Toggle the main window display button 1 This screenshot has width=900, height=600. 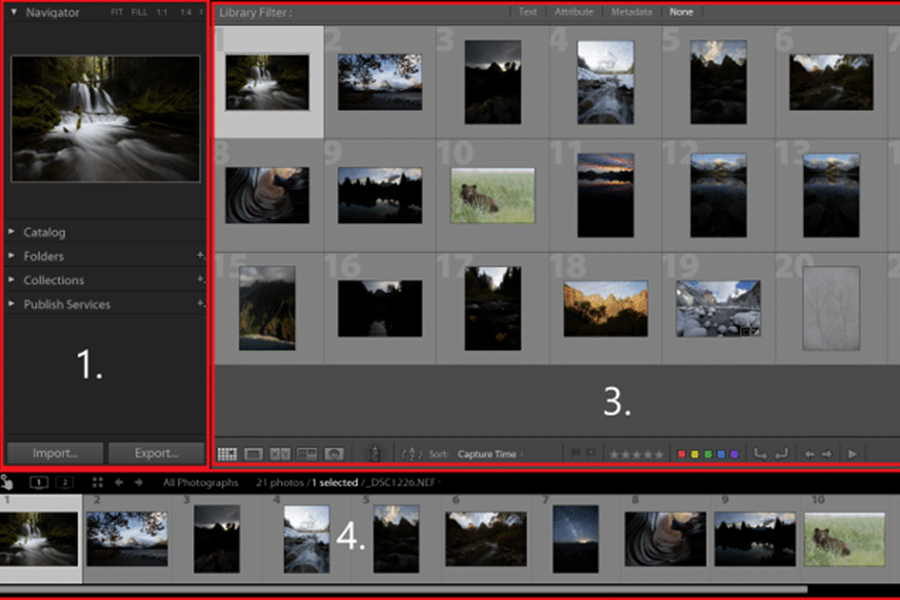pos(38,482)
